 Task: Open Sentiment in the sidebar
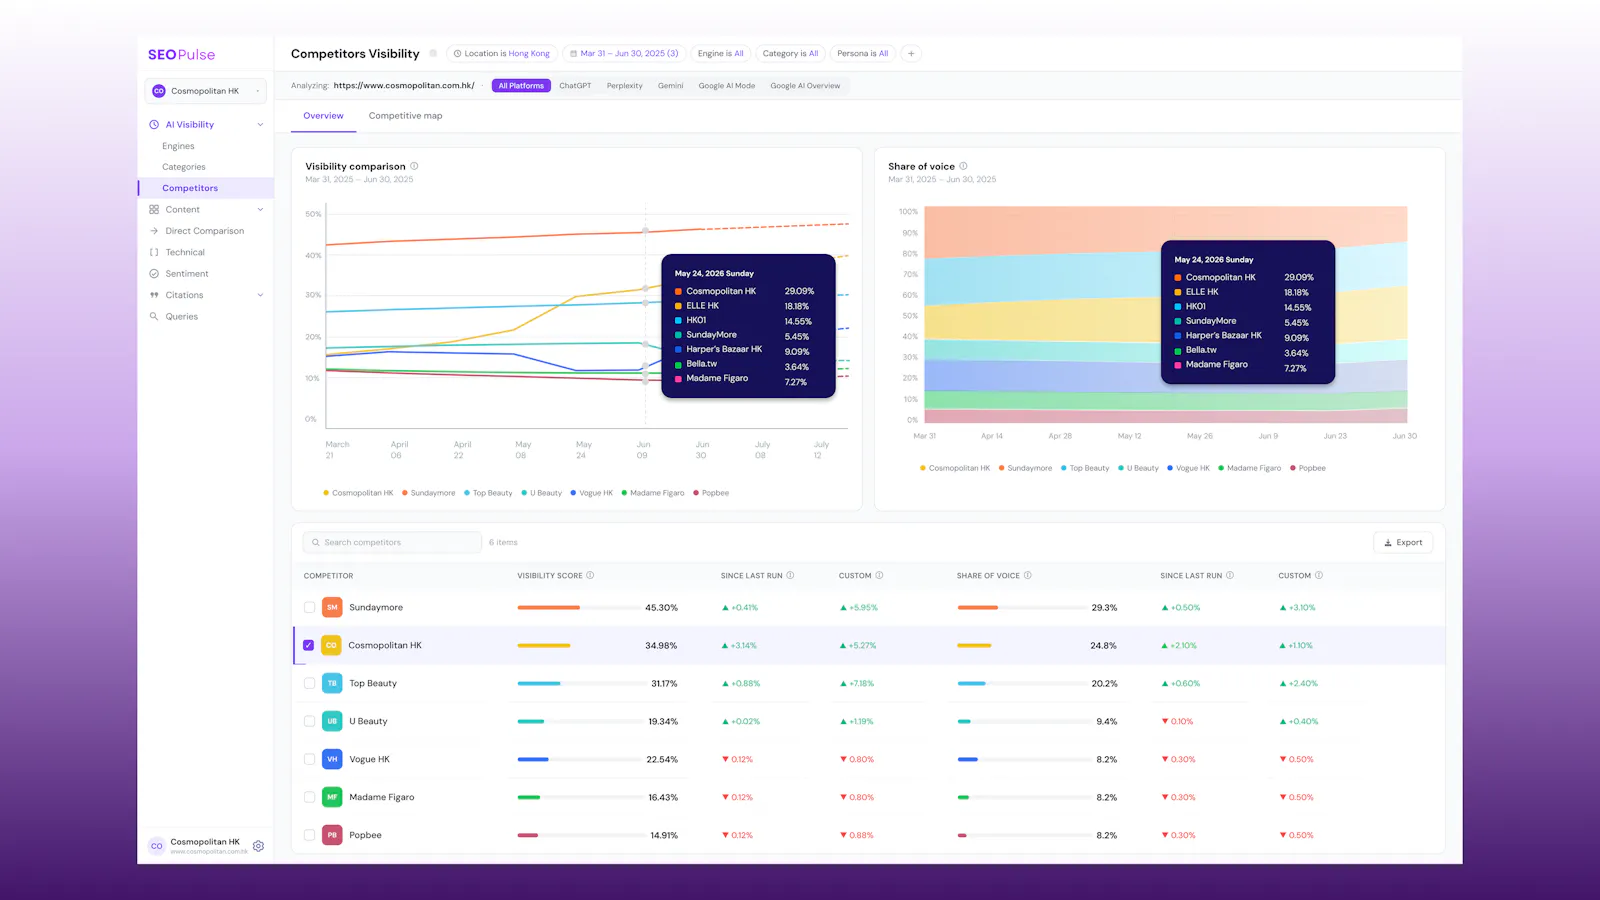[187, 274]
